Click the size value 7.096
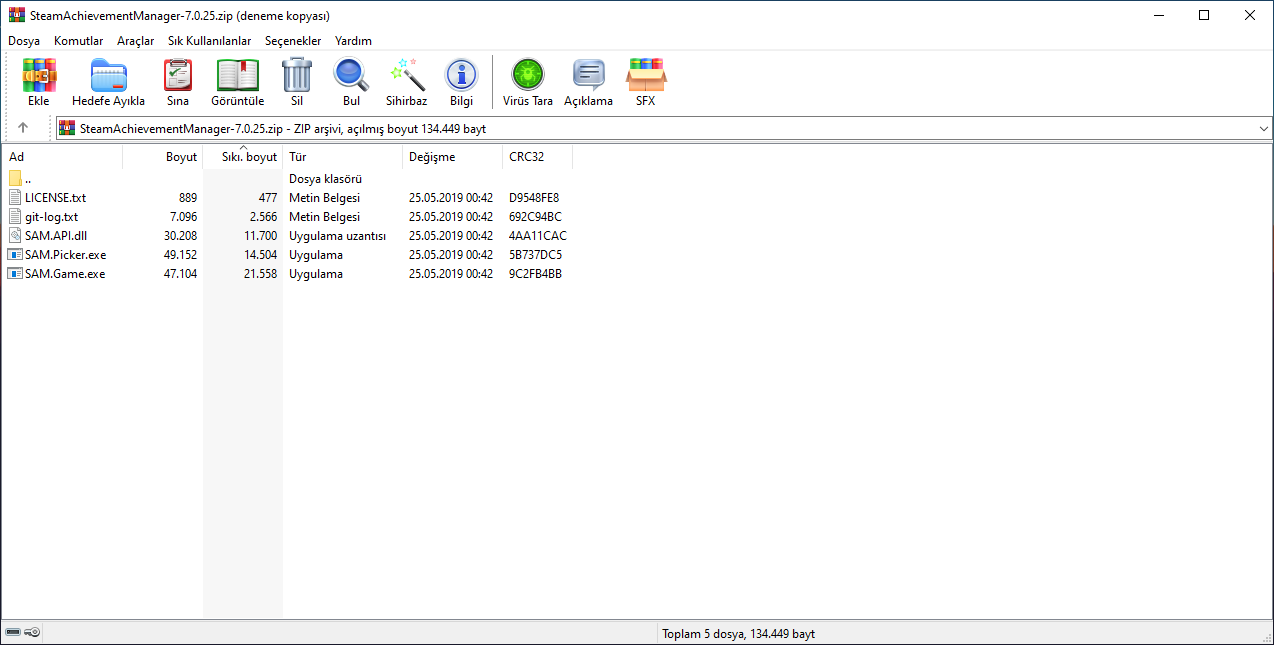 (184, 217)
